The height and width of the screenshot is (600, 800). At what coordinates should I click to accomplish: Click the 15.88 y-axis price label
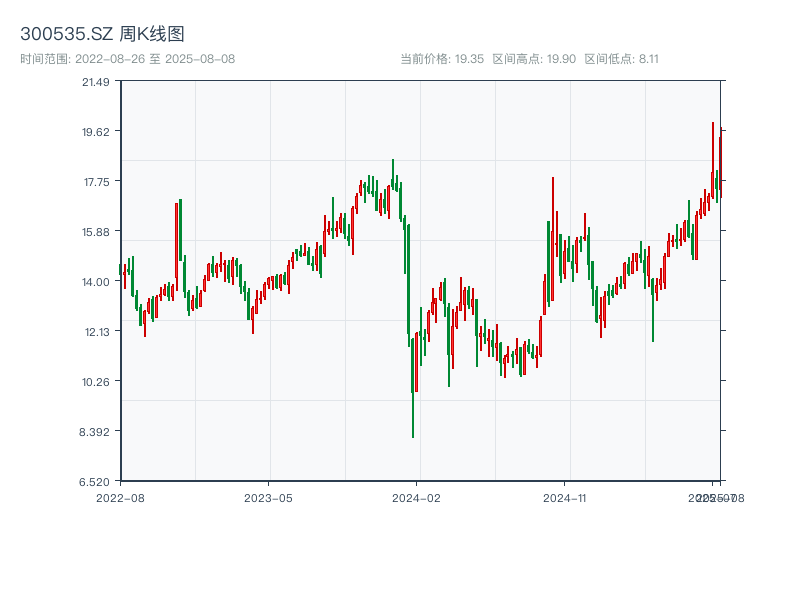pyautogui.click(x=96, y=232)
